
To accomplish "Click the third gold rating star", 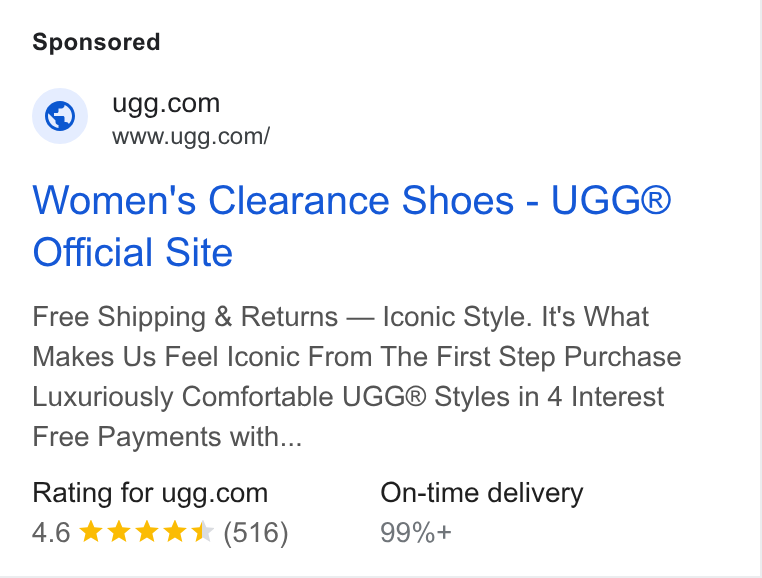I will click(x=146, y=531).
